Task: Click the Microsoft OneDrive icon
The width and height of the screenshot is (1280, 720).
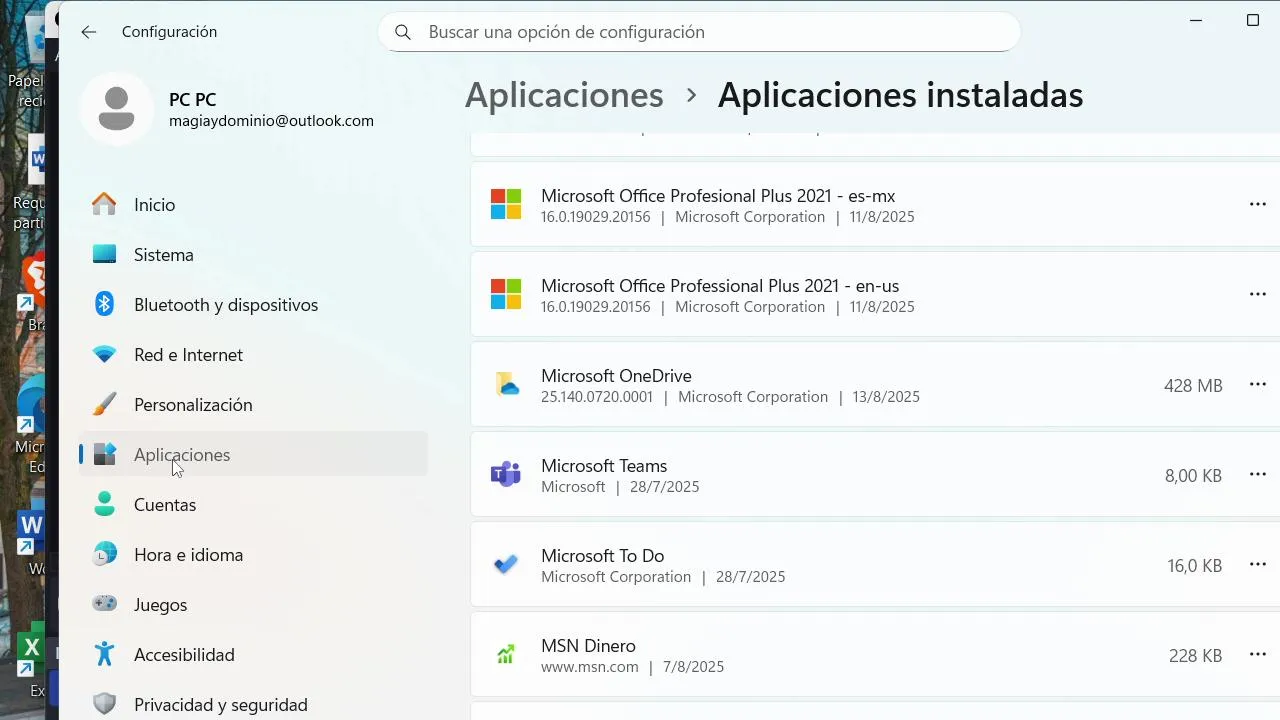Action: [506, 384]
